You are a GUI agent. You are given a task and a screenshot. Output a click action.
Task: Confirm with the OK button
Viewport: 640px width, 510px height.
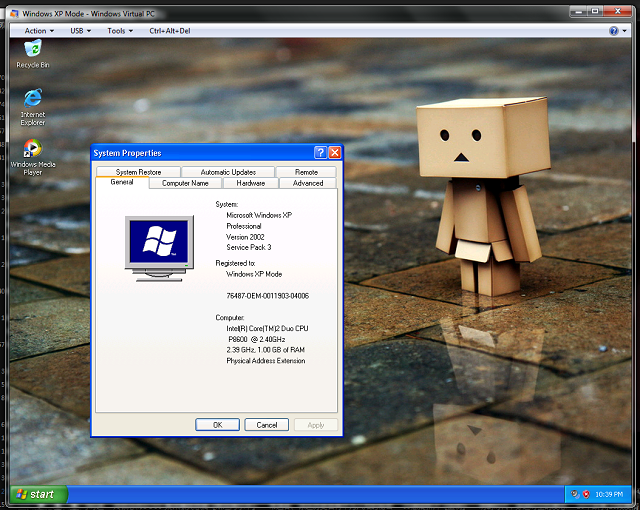(x=218, y=425)
